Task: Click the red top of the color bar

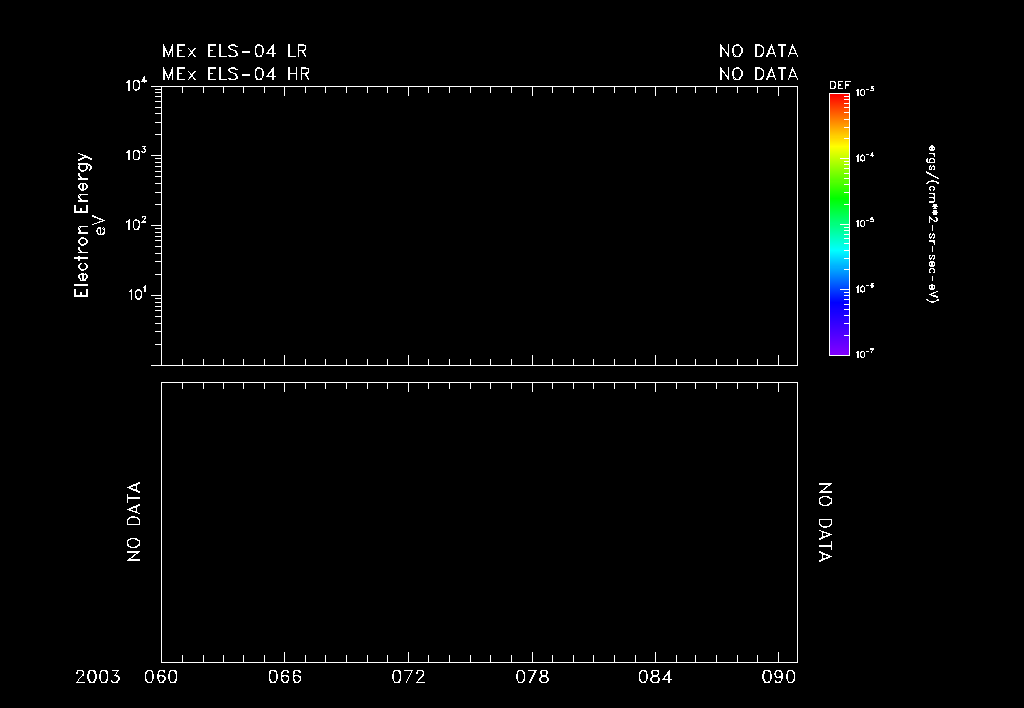Action: click(839, 100)
